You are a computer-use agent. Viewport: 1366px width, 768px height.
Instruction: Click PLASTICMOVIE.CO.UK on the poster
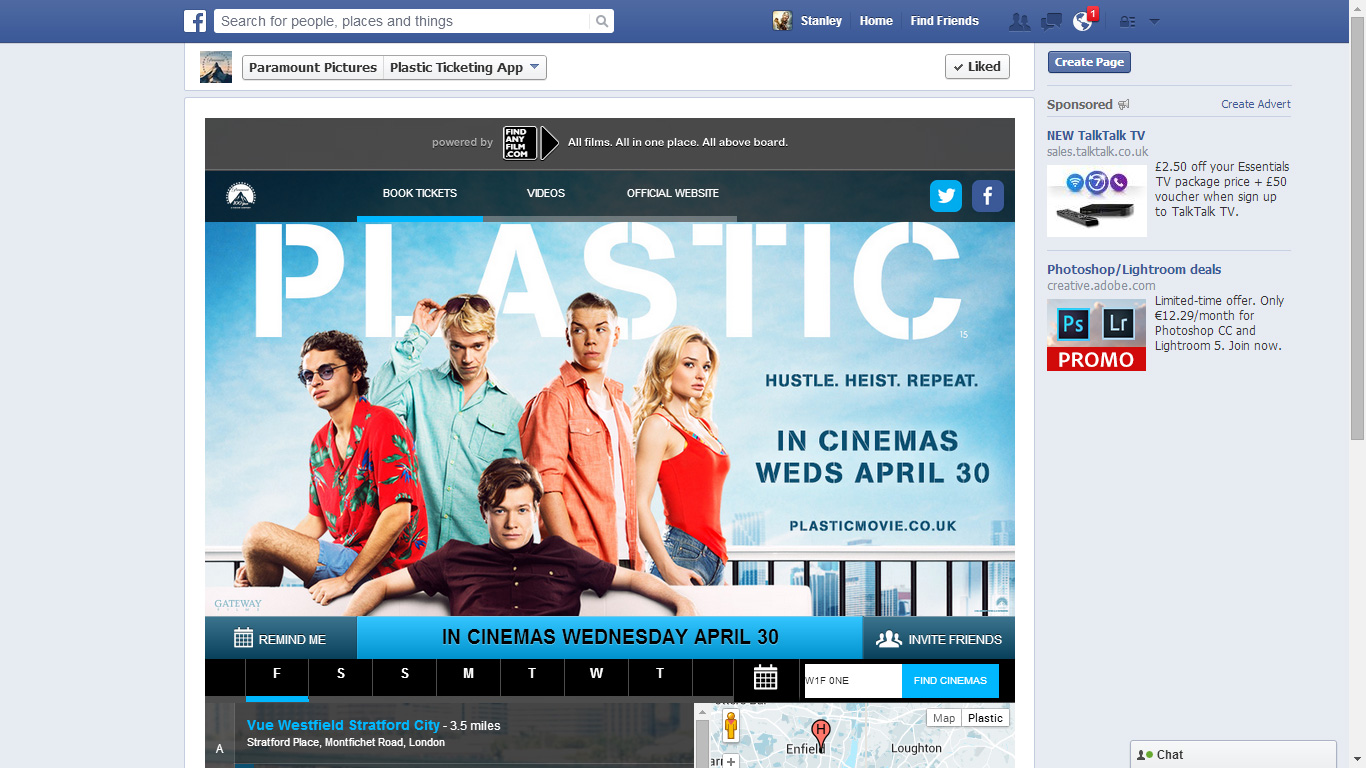tap(873, 525)
